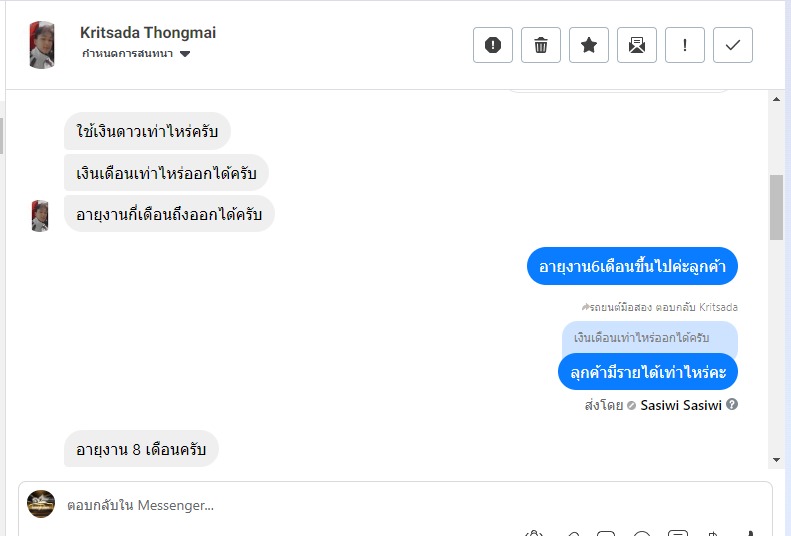Click Sasiwi Sasiwi sender name
This screenshot has height=536, width=791.
click(x=680, y=405)
